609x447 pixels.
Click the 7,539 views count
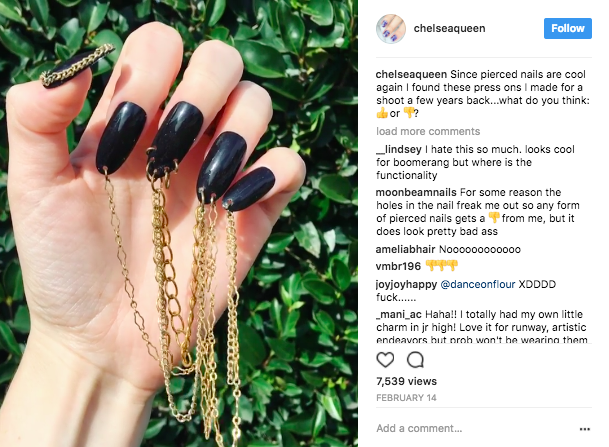pyautogui.click(x=406, y=381)
